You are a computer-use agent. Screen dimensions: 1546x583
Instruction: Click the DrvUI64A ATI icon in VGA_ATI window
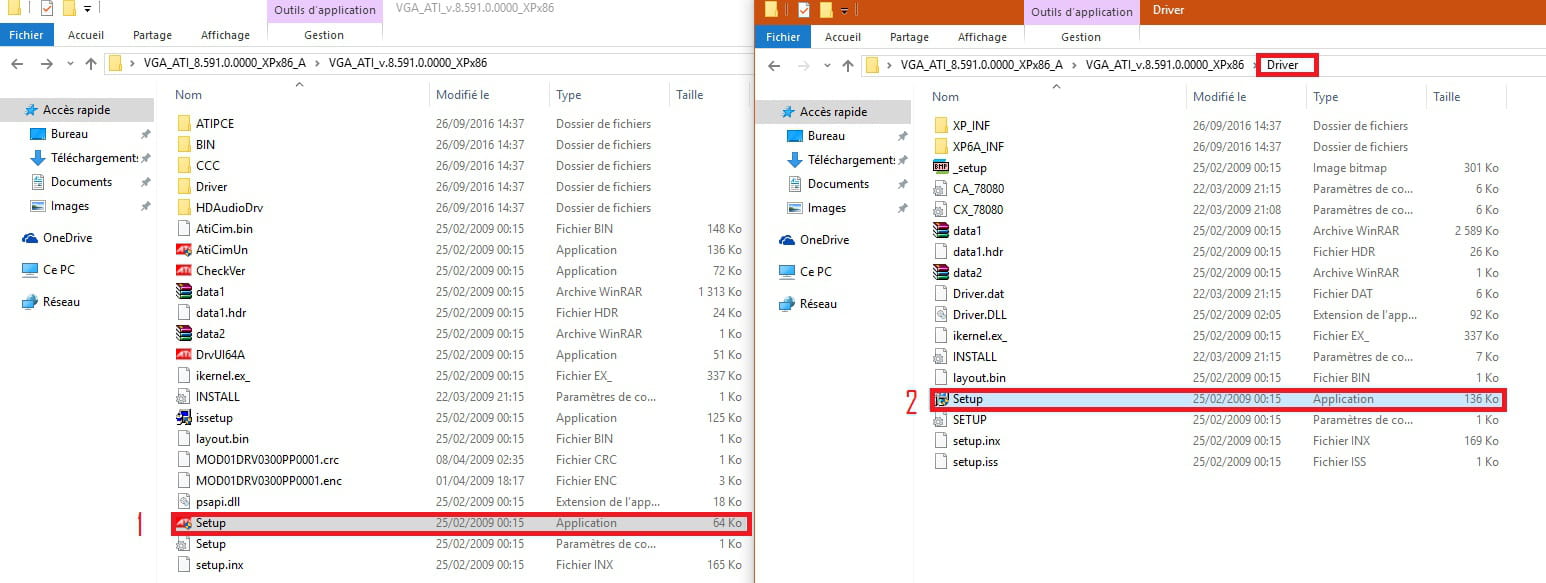point(183,355)
